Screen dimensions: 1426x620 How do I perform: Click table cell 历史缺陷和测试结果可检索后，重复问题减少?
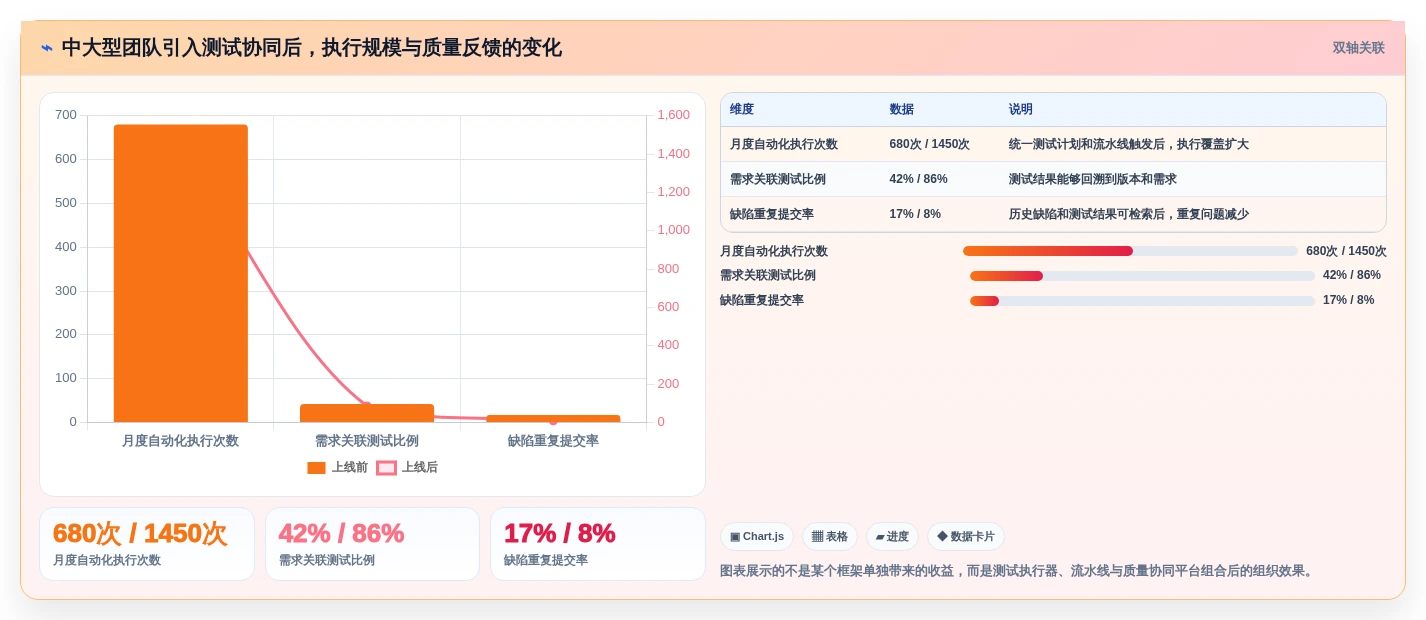tap(1128, 214)
